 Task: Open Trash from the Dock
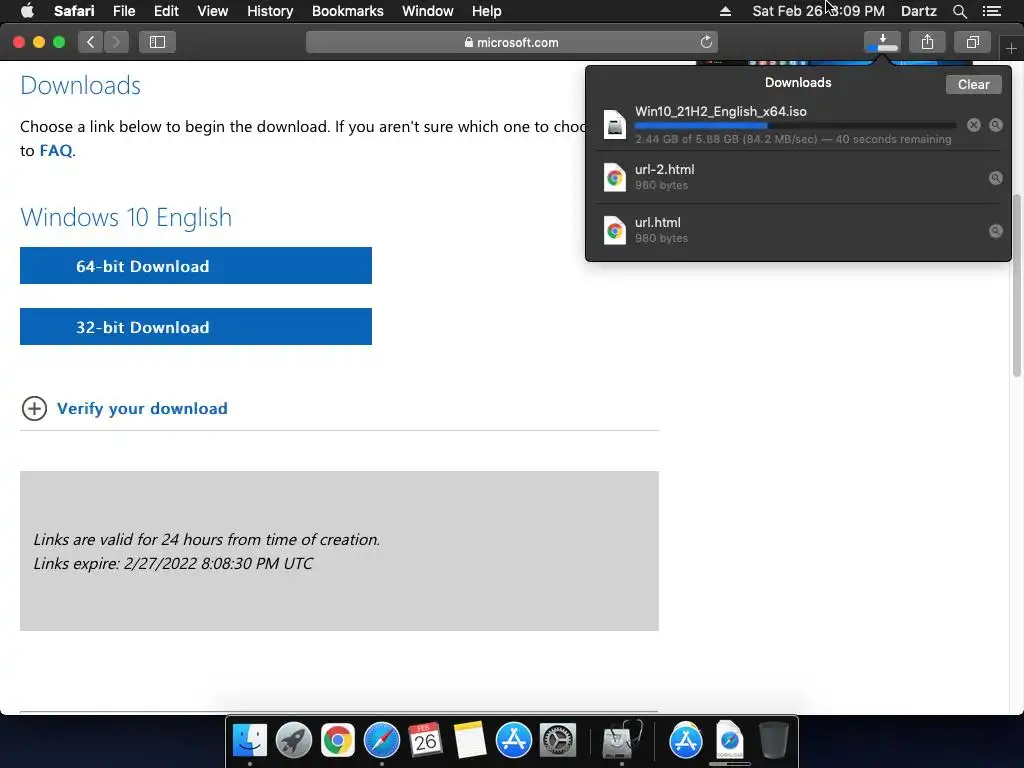pyautogui.click(x=774, y=740)
